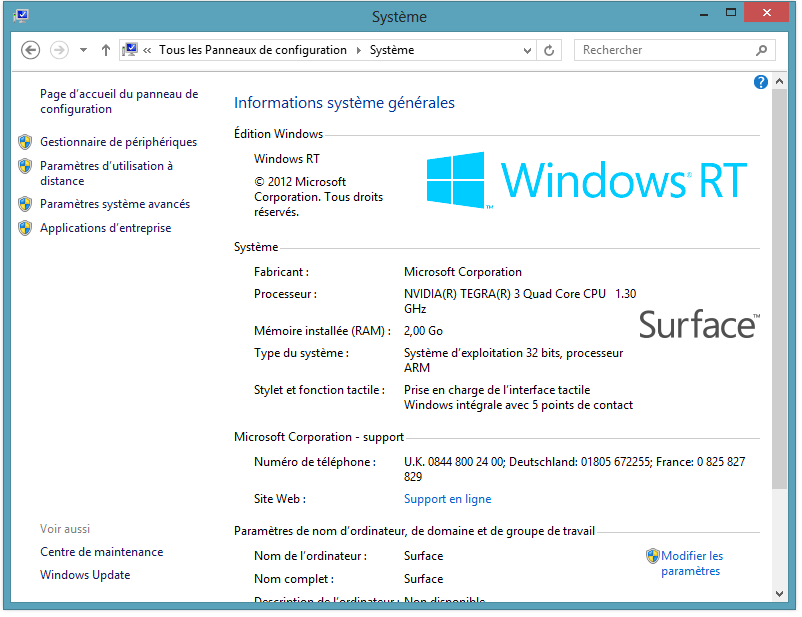Open the recent locations dropdown arrow
This screenshot has width=802, height=617.
(x=83, y=50)
